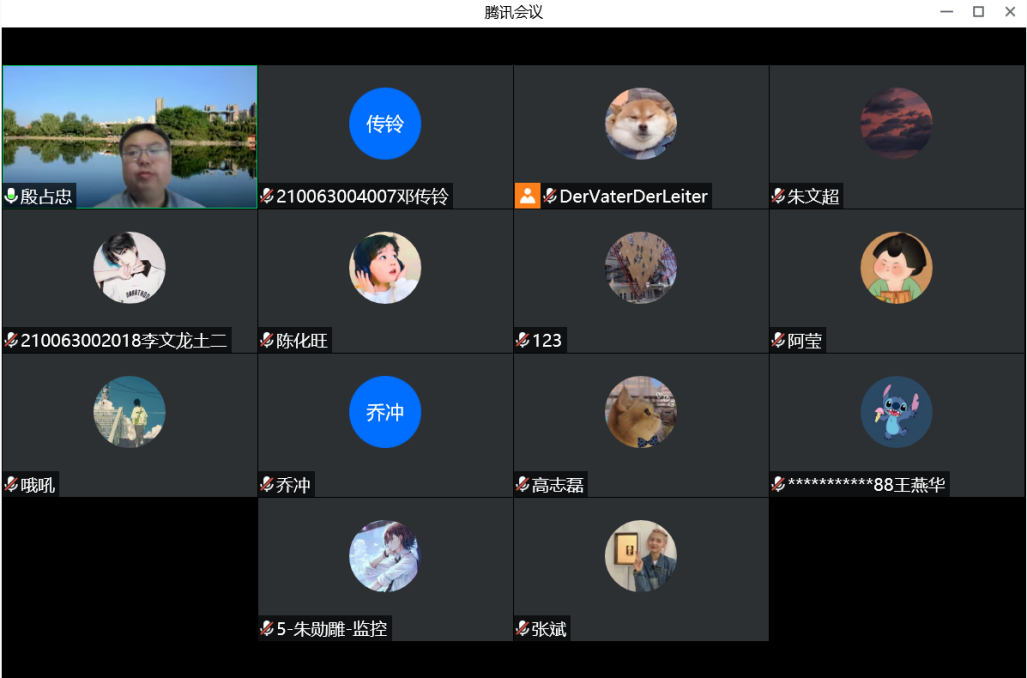Screen dimensions: 1027x678
Task: Click the blue 乔冲 avatar circle
Action: coord(385,412)
